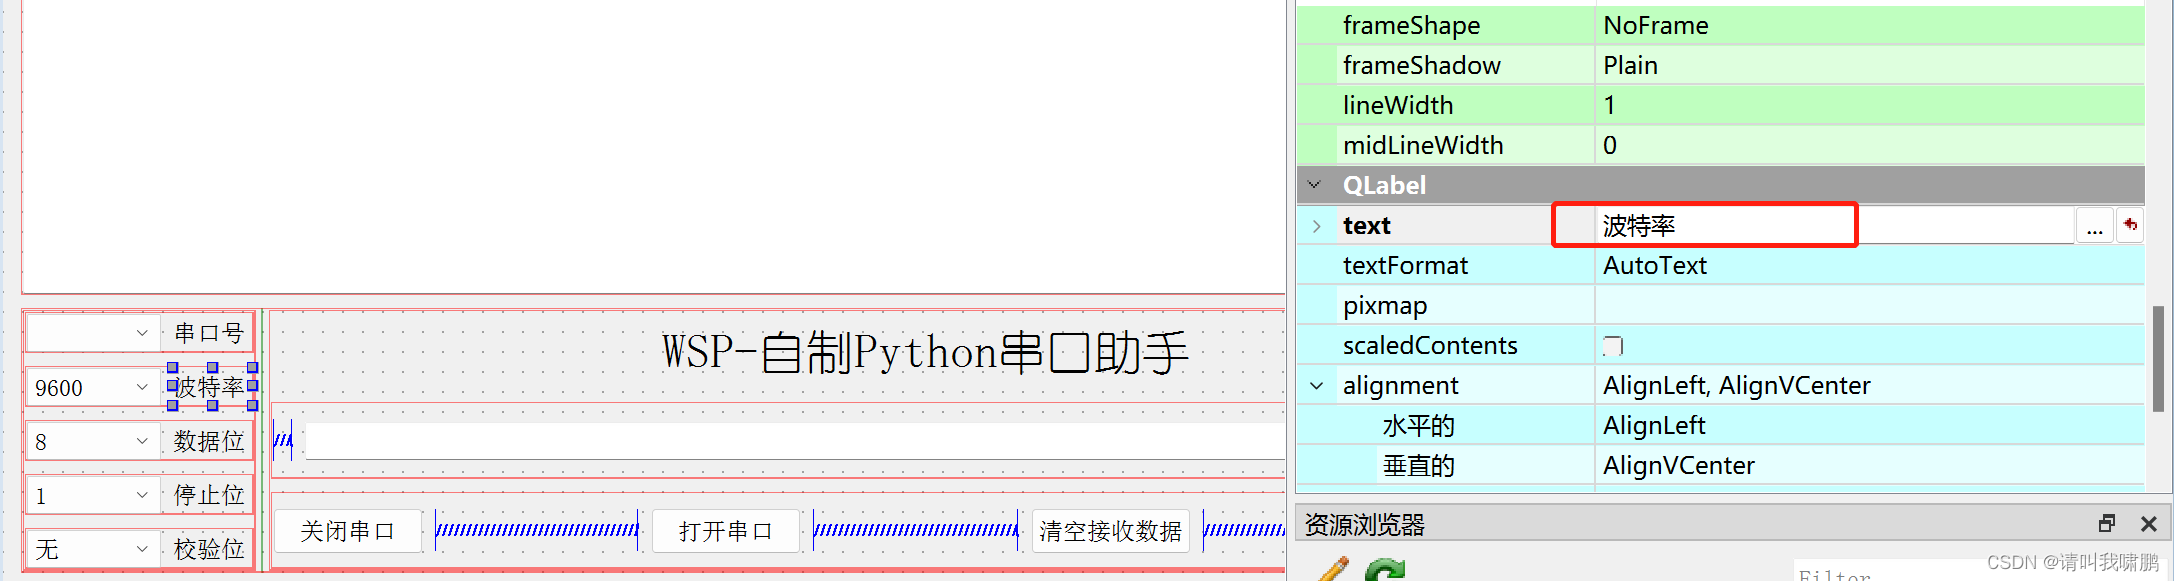
Task: Expand the text property row
Action: coord(1317,226)
